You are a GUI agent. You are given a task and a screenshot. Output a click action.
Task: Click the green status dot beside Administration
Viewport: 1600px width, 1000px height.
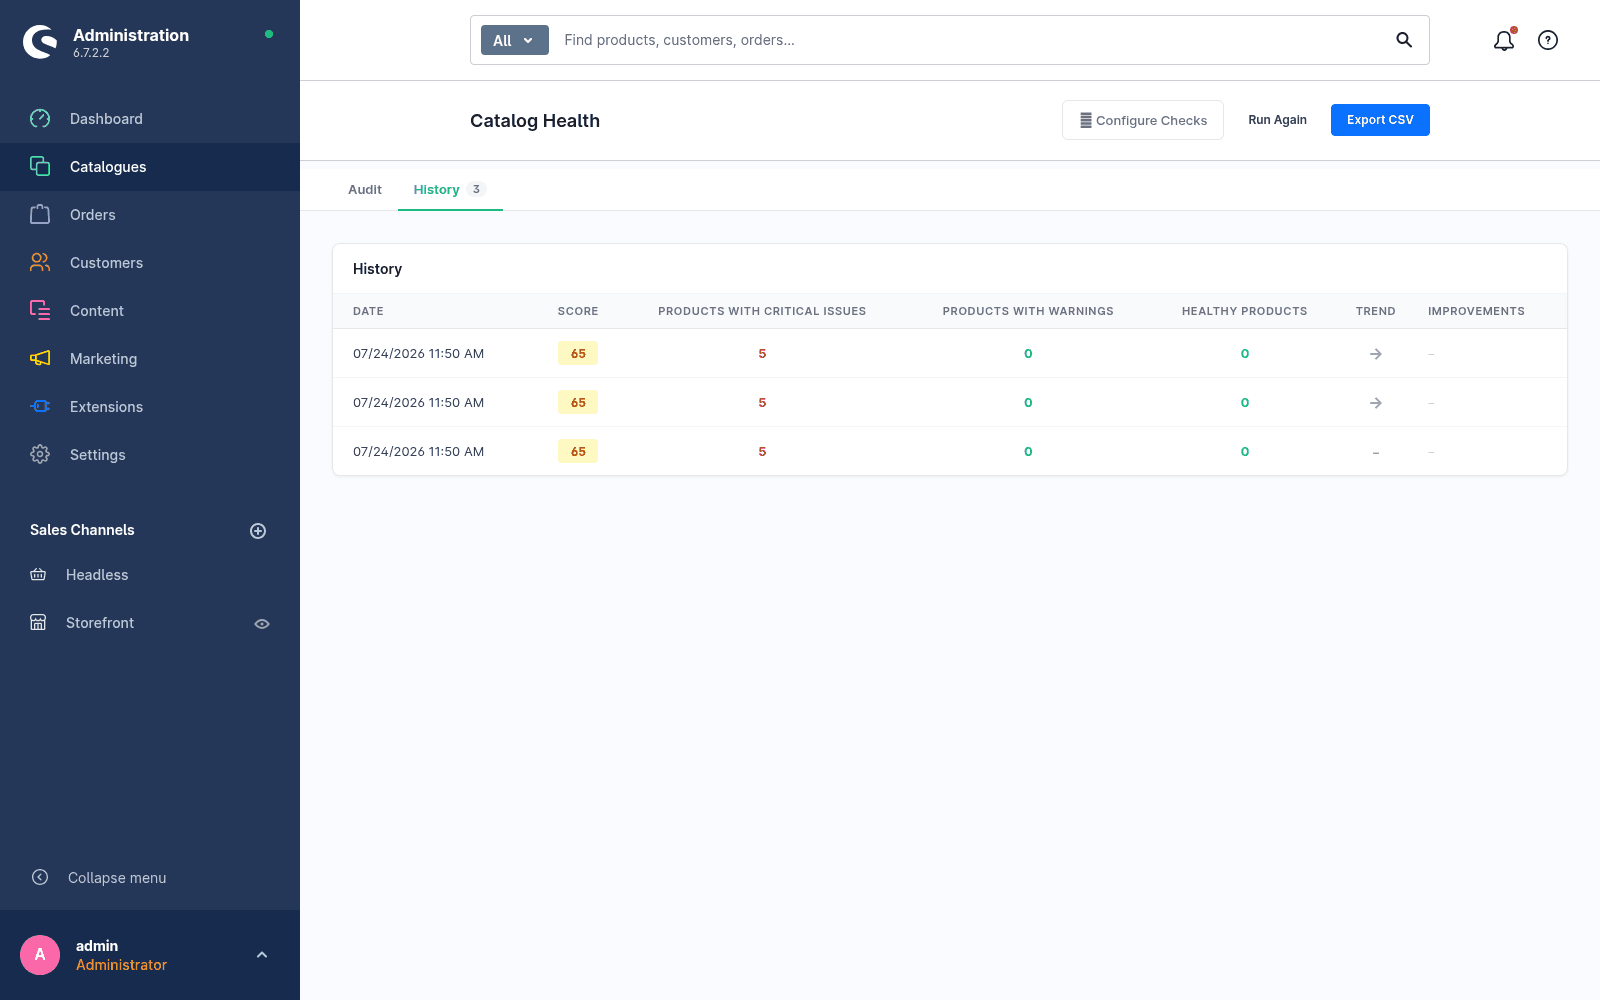(x=269, y=34)
